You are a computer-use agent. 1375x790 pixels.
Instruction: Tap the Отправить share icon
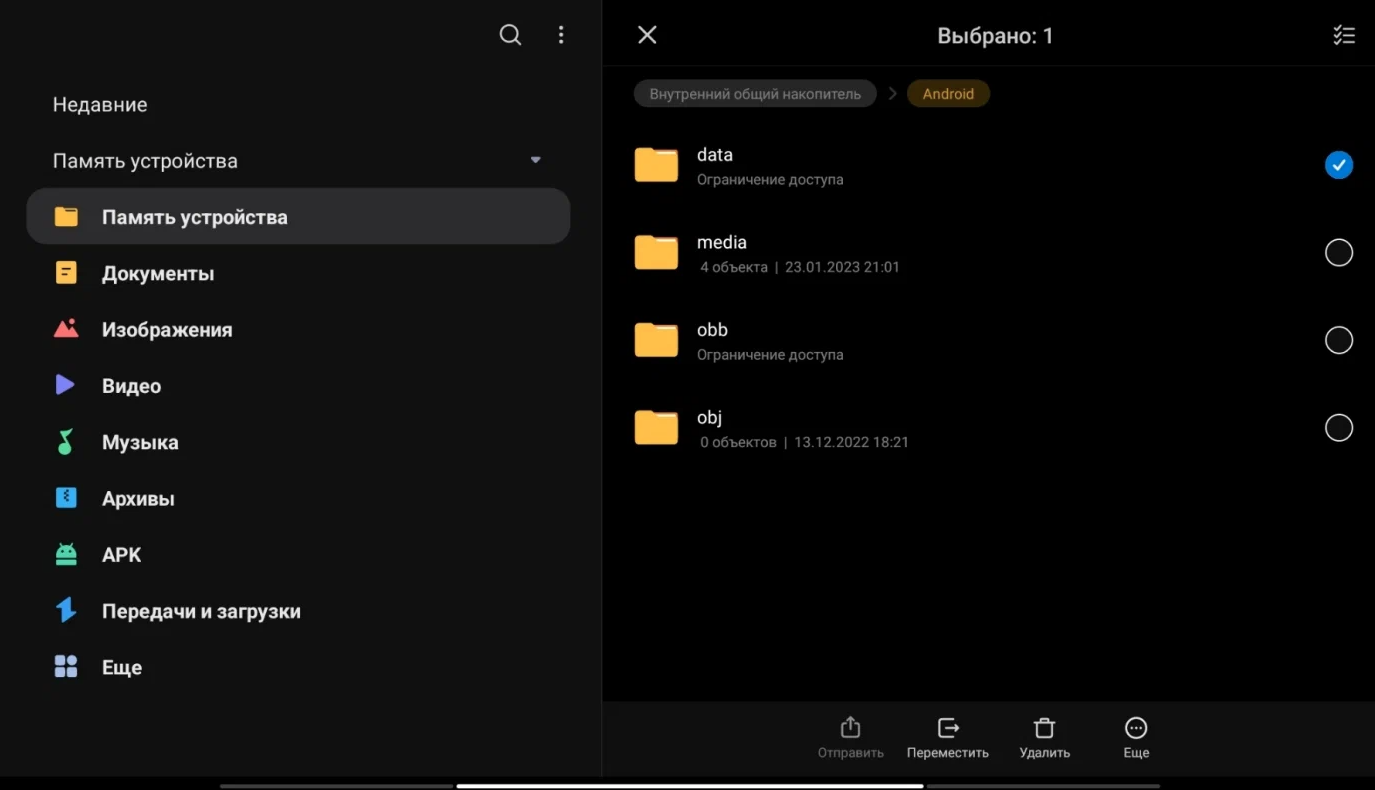[x=850, y=727]
